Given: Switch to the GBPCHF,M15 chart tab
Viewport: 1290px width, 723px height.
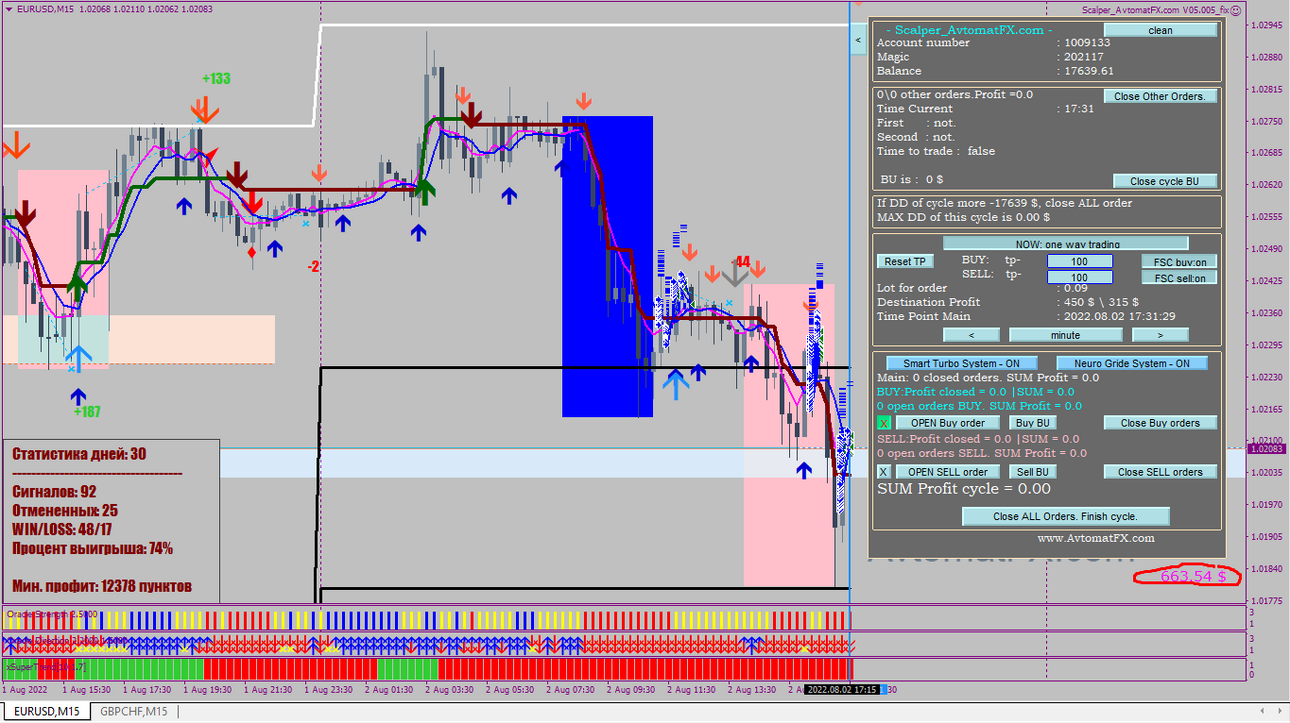Looking at the screenshot, I should [134, 711].
